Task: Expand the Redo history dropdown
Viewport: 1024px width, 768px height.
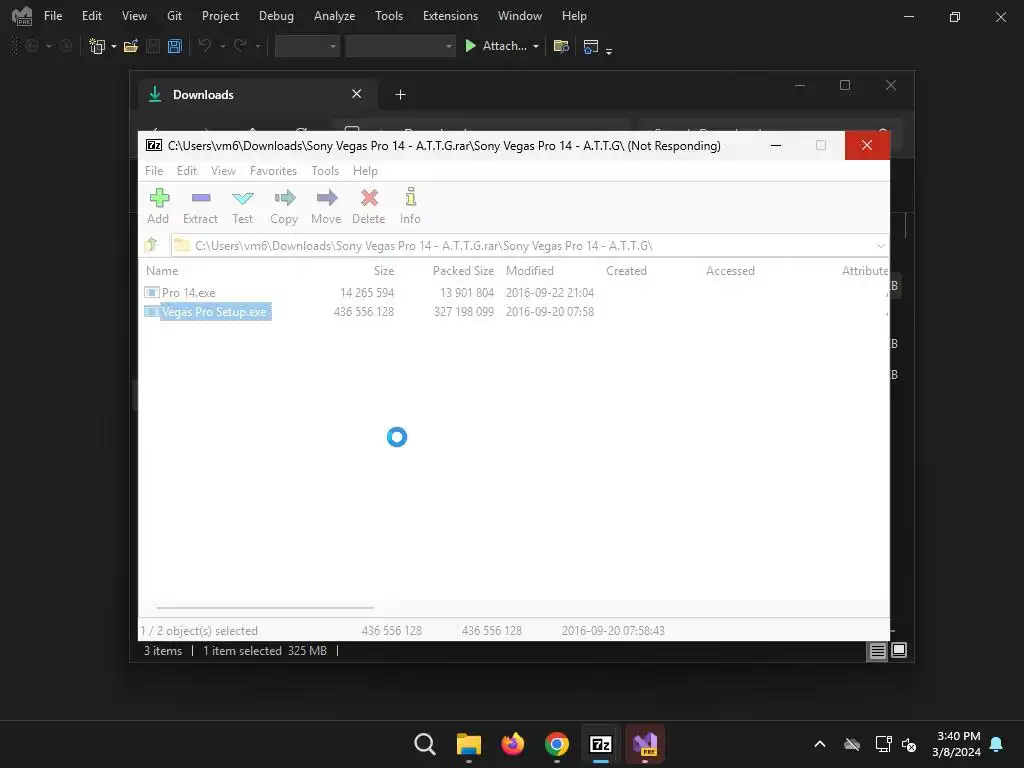Action: coord(258,46)
